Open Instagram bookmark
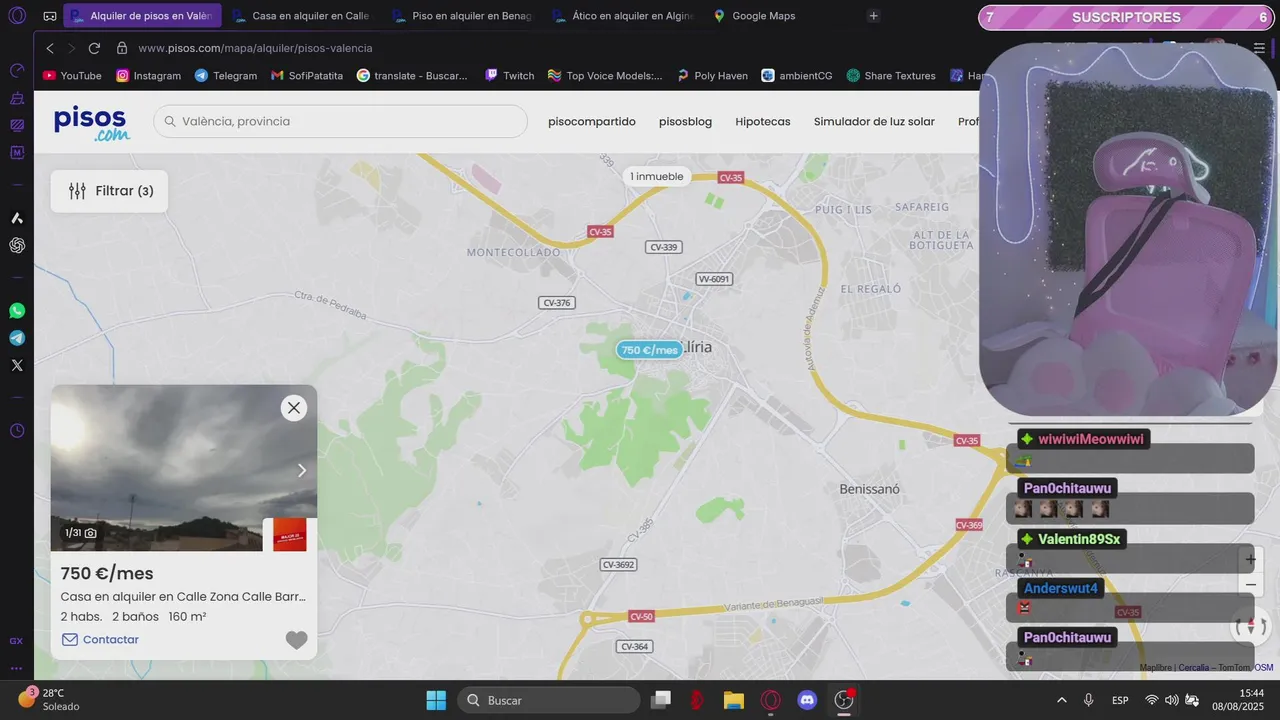The height and width of the screenshot is (720, 1280). pyautogui.click(x=149, y=76)
